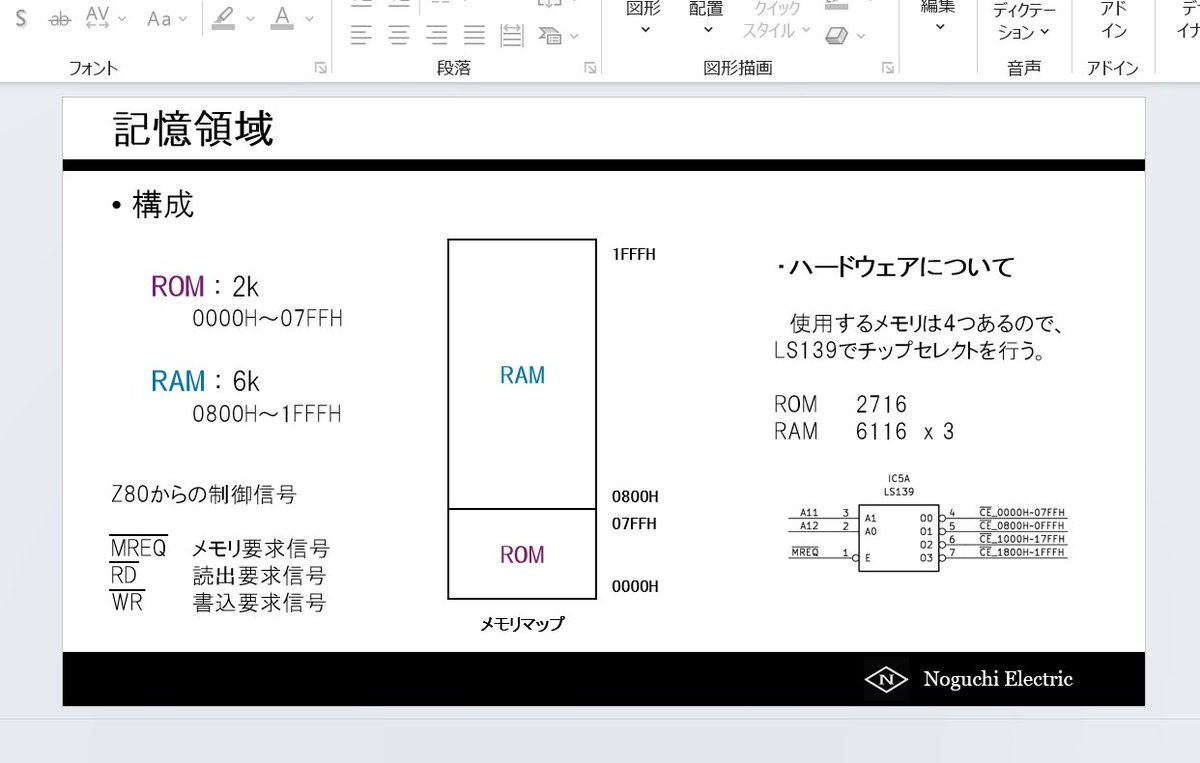Open text highlight color dropdown arrow
The width and height of the screenshot is (1200, 763).
249,19
